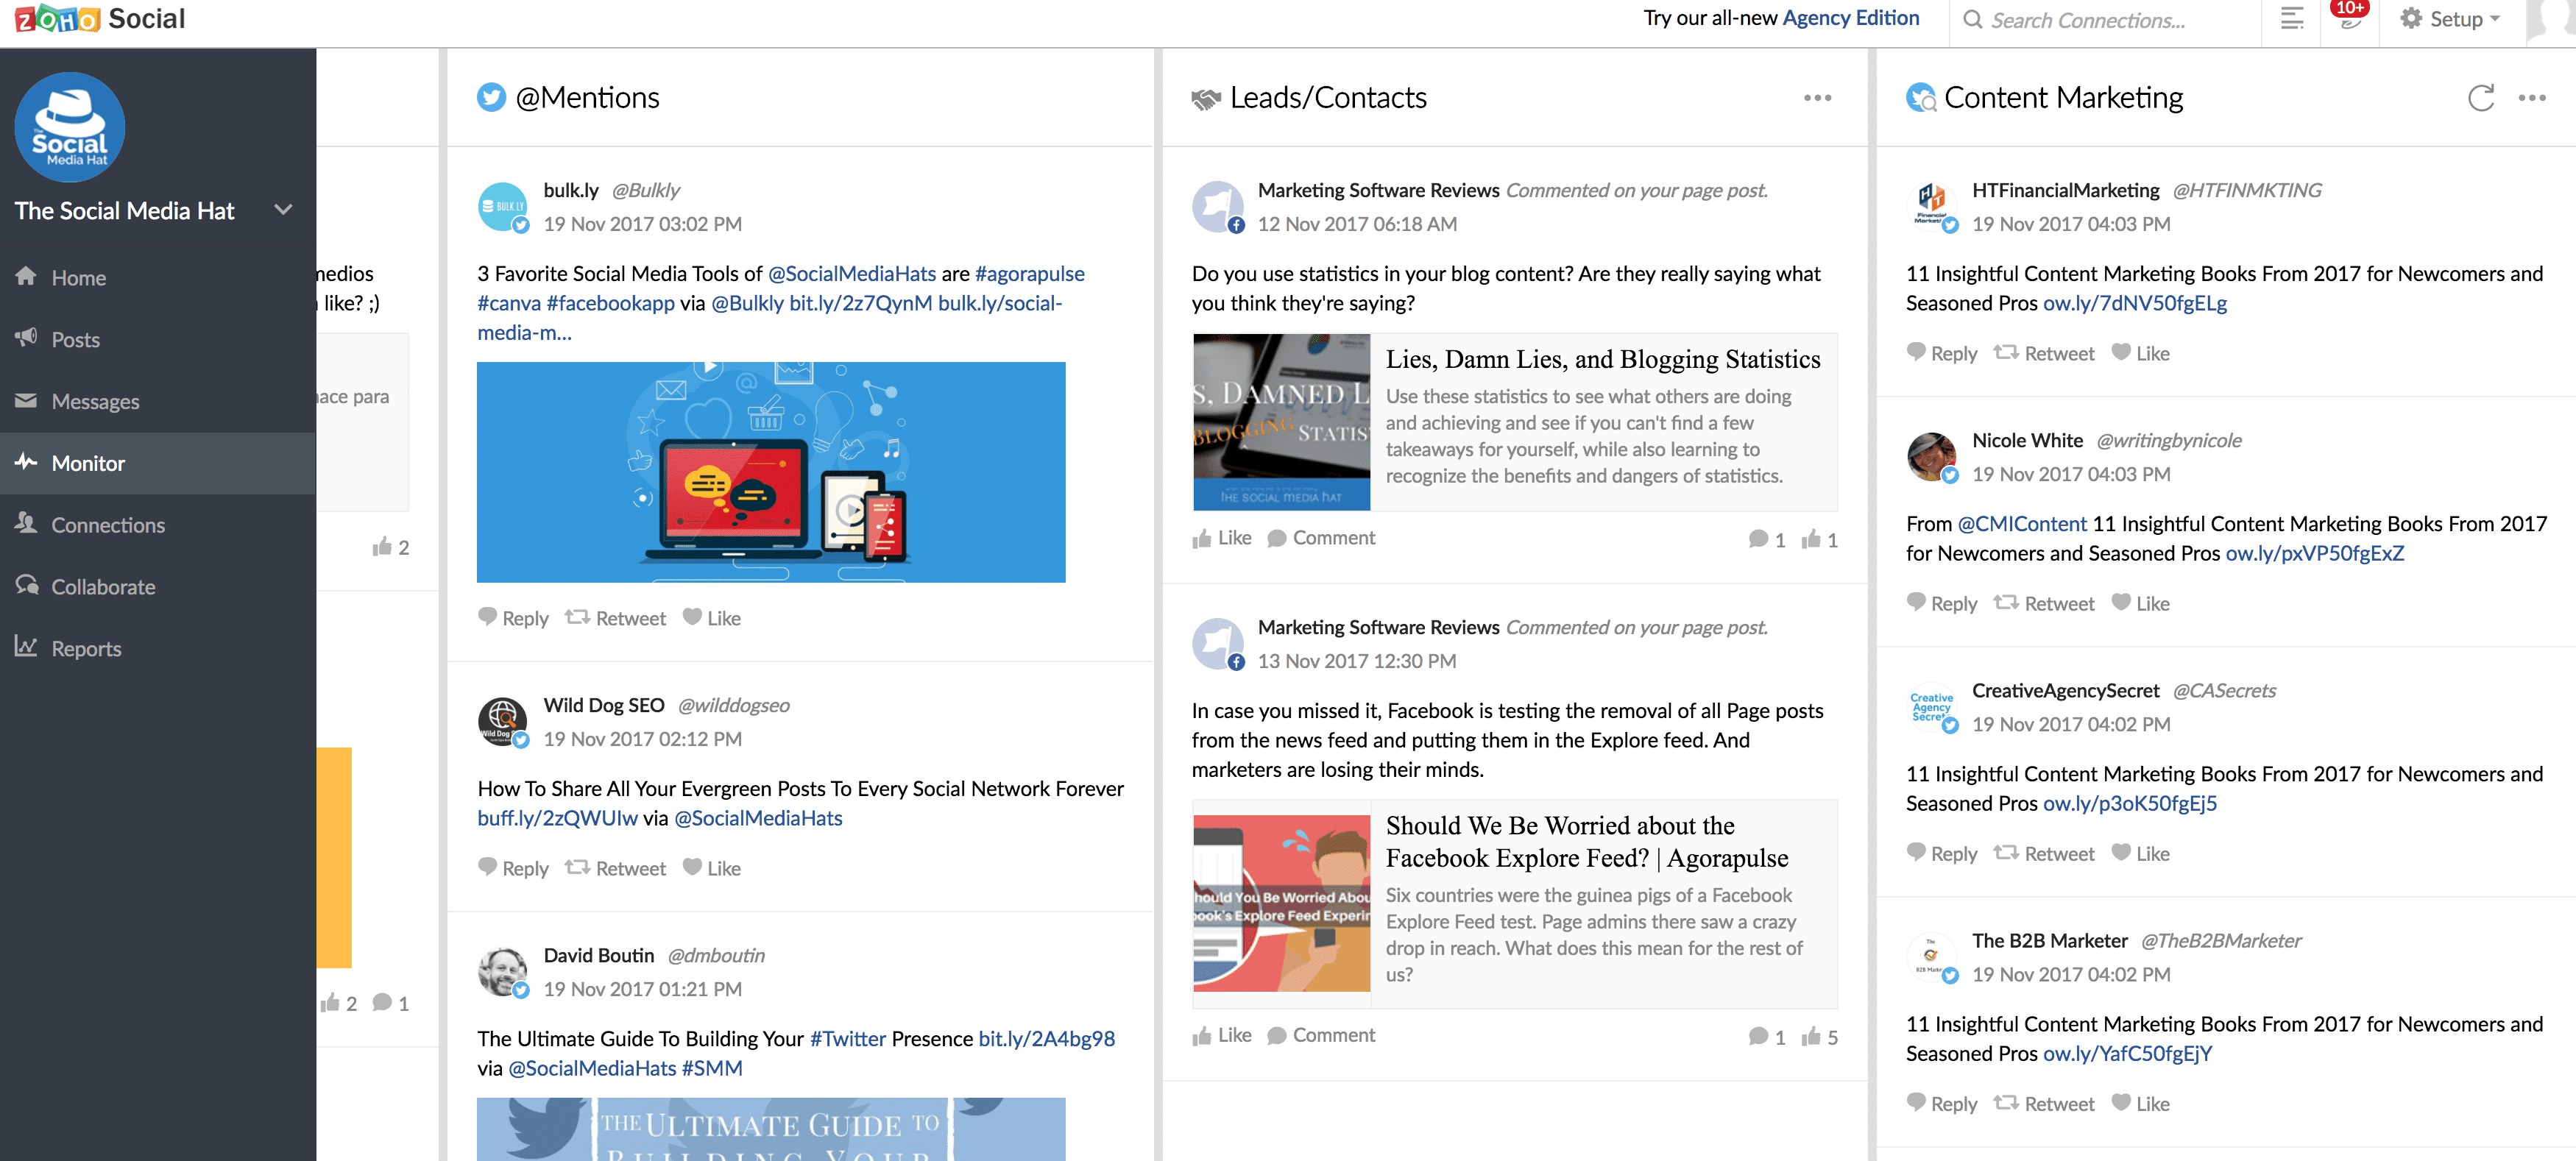Open the notifications icon with 10+ badge
This screenshot has height=1161, width=2576.
[2349, 20]
